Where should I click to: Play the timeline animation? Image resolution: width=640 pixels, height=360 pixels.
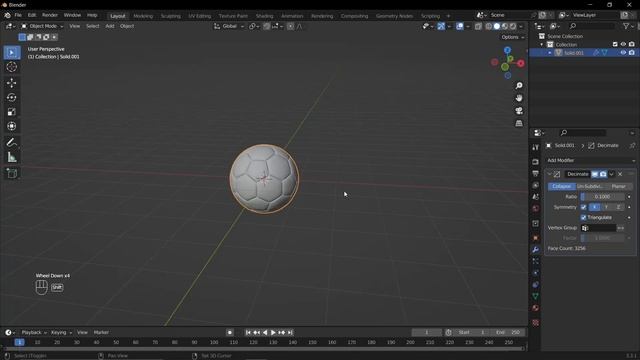click(x=273, y=333)
